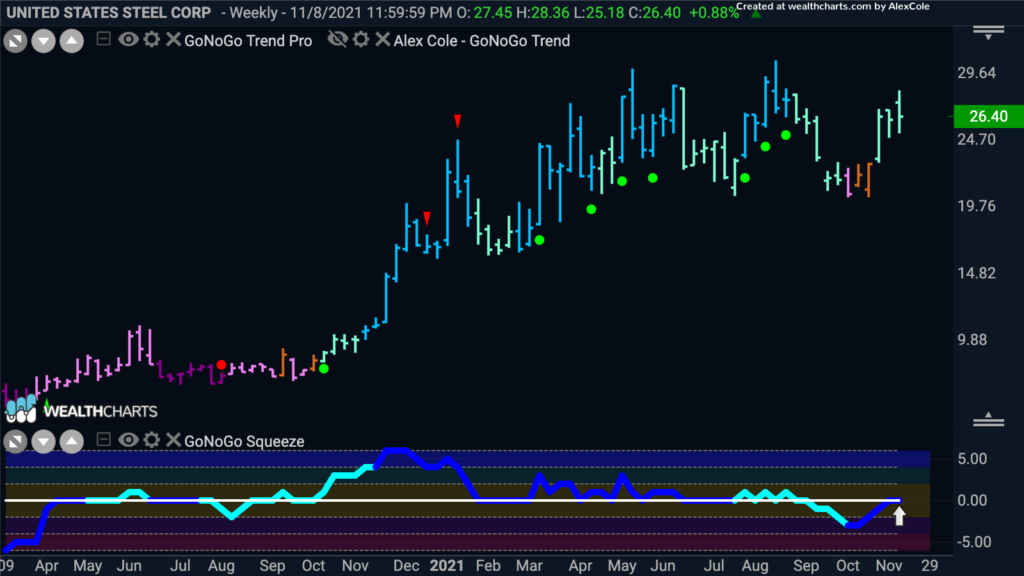Click the WealthCharts logo
The height and width of the screenshot is (576, 1024).
[82, 410]
